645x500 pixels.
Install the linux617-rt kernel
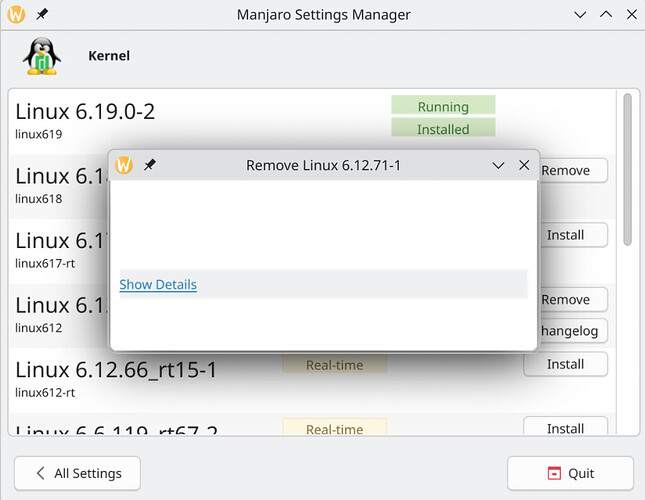click(565, 235)
